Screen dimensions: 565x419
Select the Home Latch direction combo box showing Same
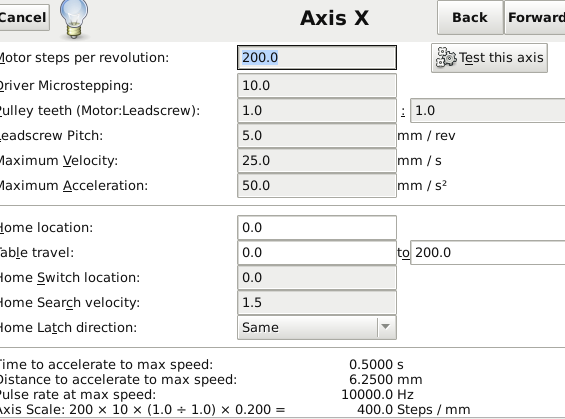(317, 327)
